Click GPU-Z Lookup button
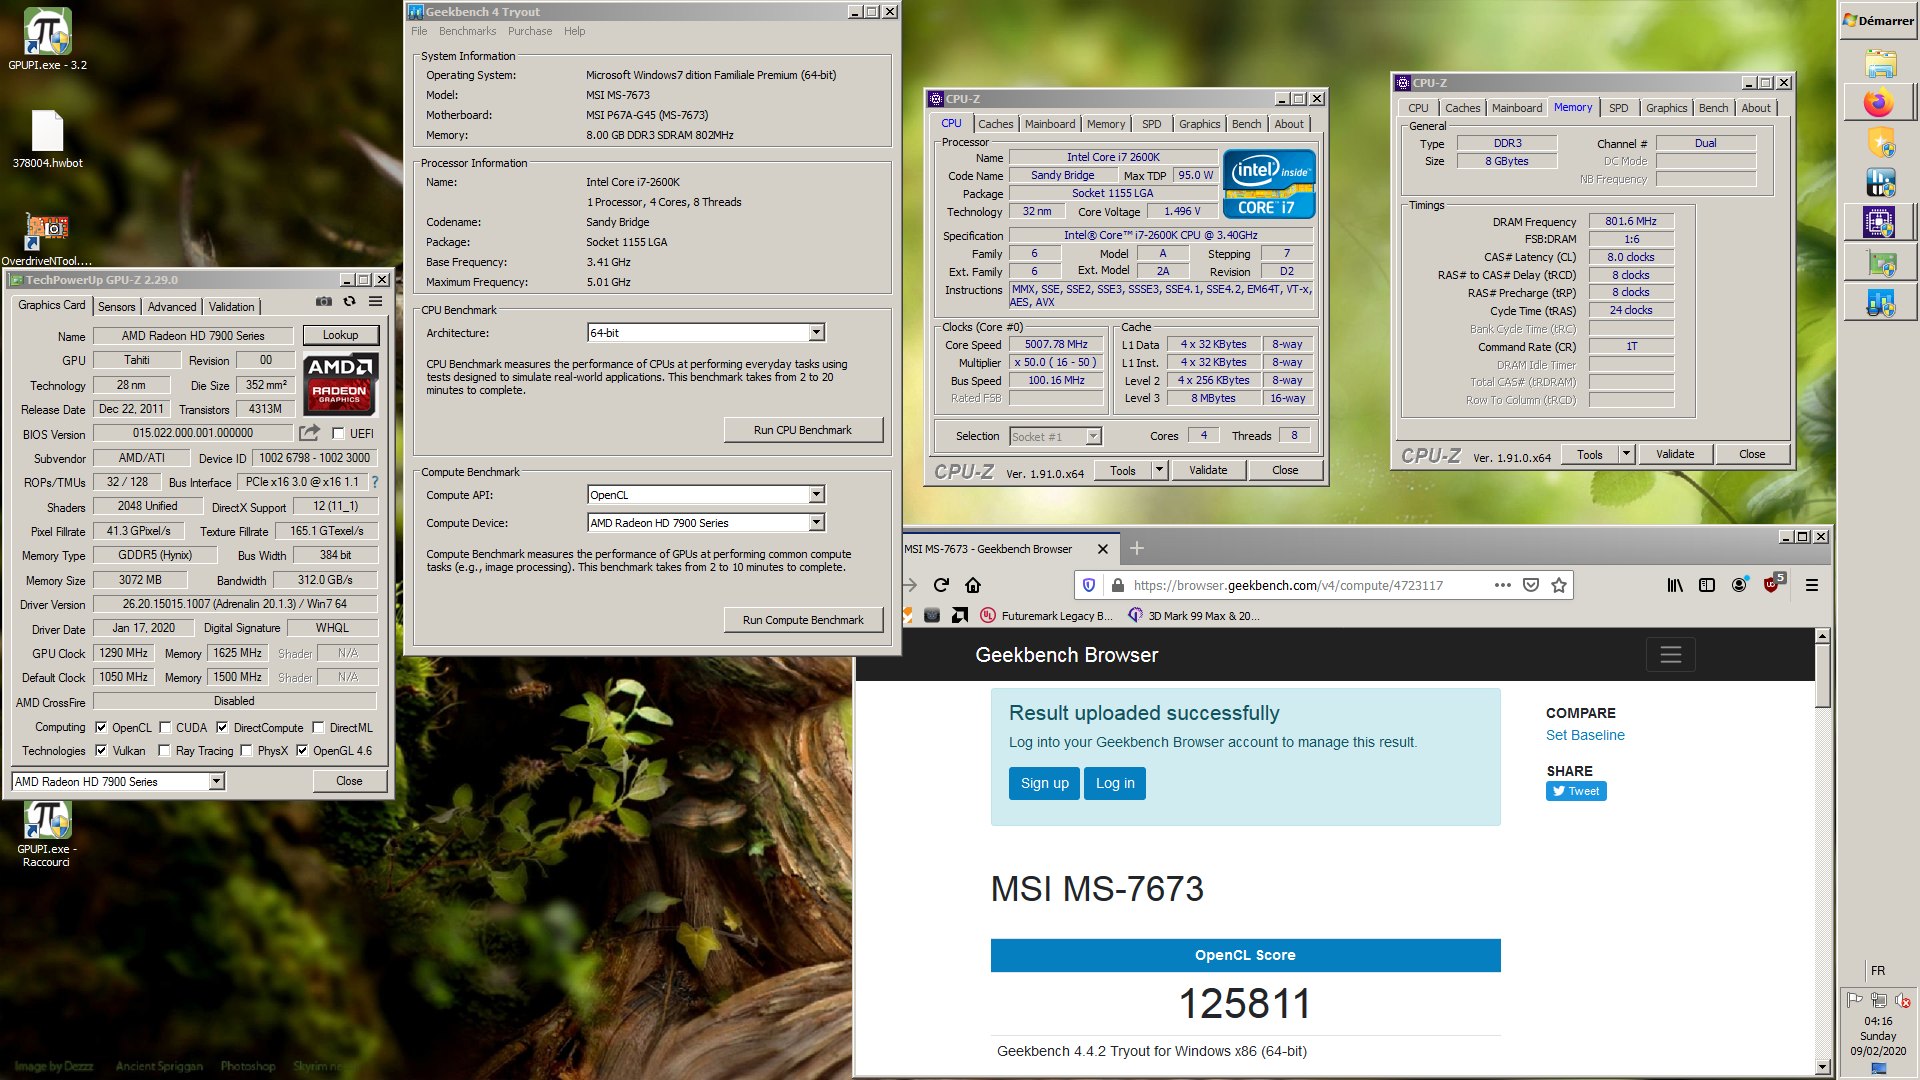 click(x=340, y=335)
